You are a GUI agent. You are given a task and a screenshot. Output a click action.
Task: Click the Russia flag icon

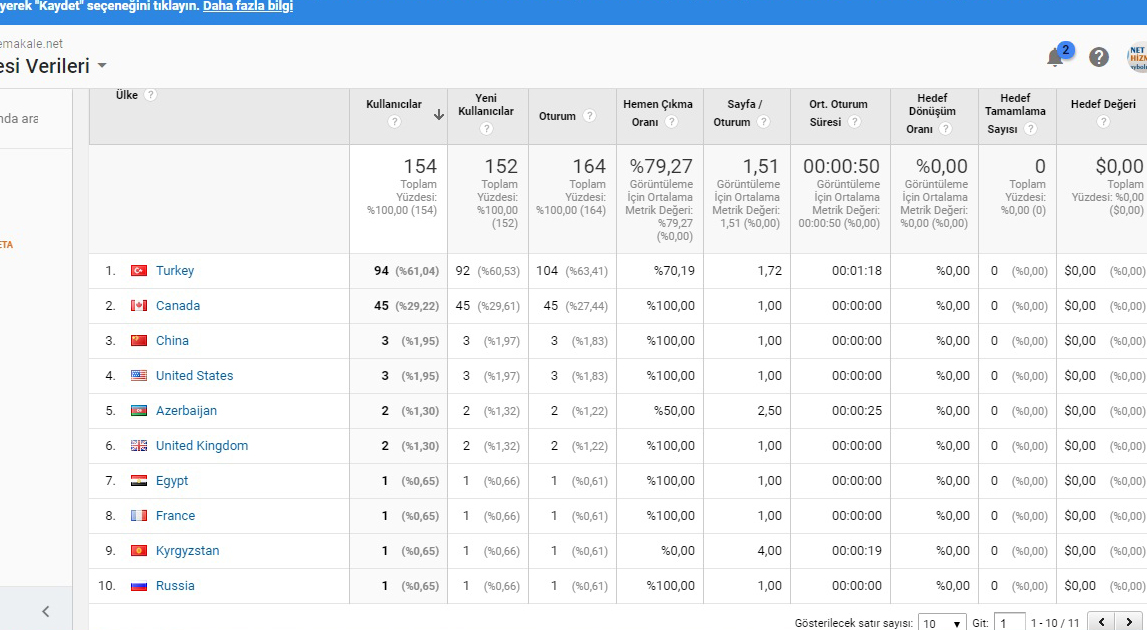tap(139, 586)
